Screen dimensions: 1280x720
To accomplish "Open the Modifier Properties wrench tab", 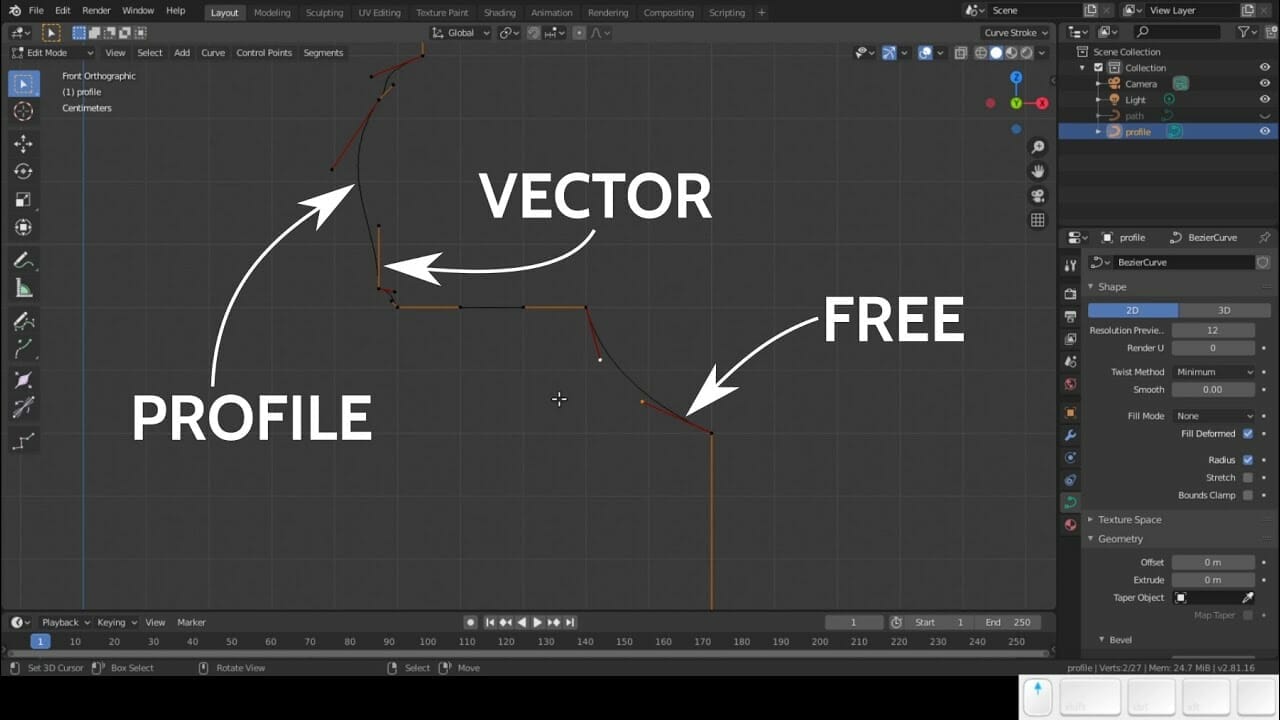I will (1069, 435).
